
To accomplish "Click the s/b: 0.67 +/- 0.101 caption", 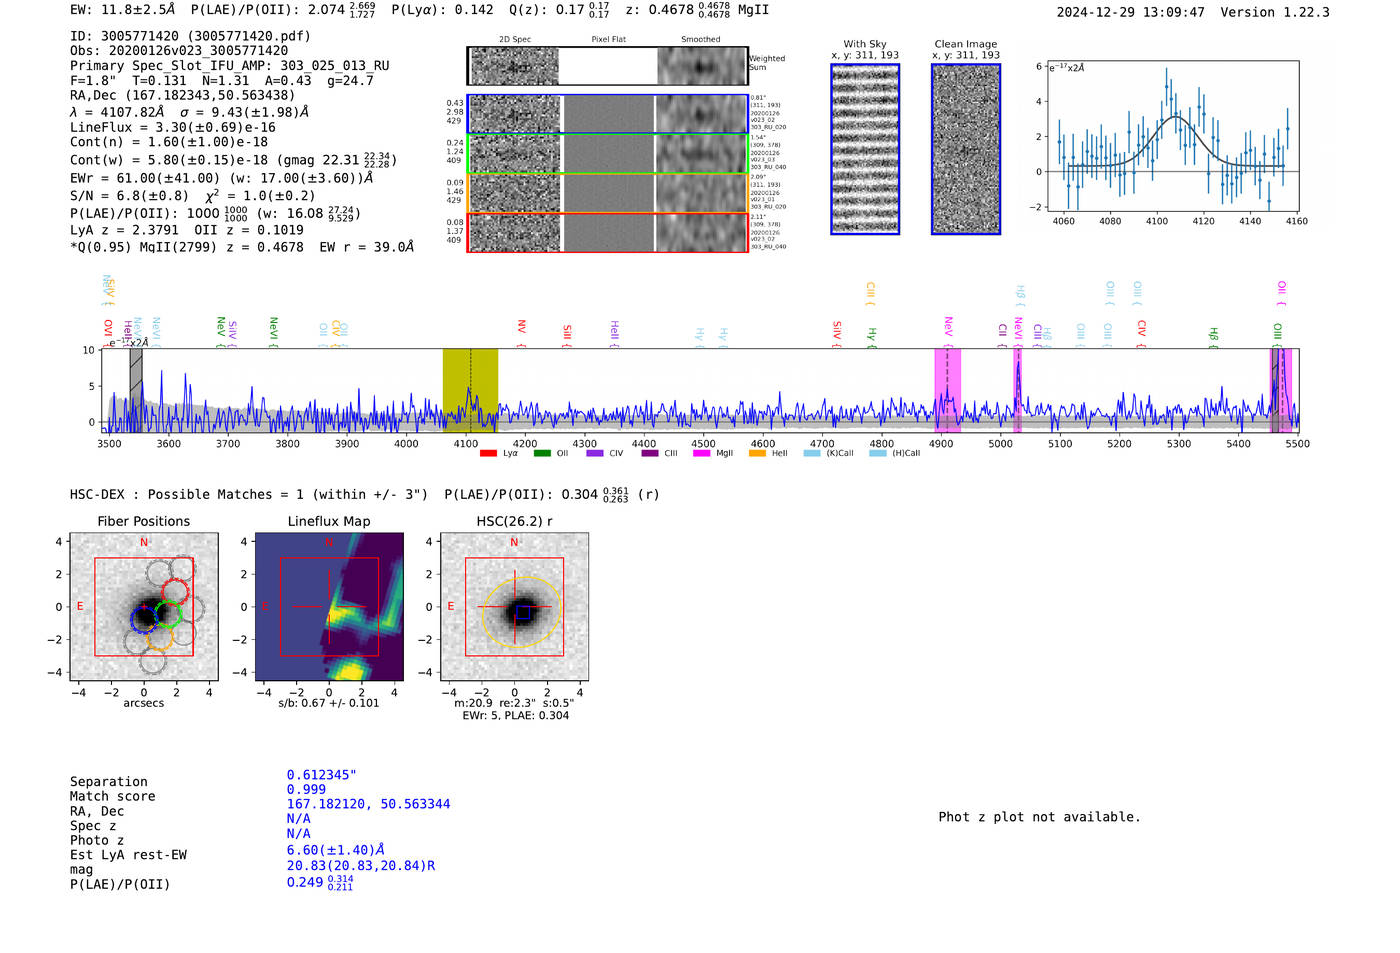I will point(328,703).
